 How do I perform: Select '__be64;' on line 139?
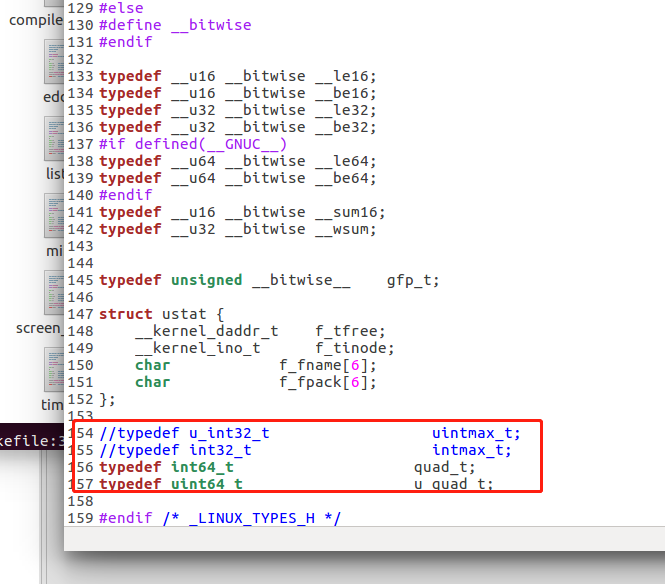[x=346, y=178]
